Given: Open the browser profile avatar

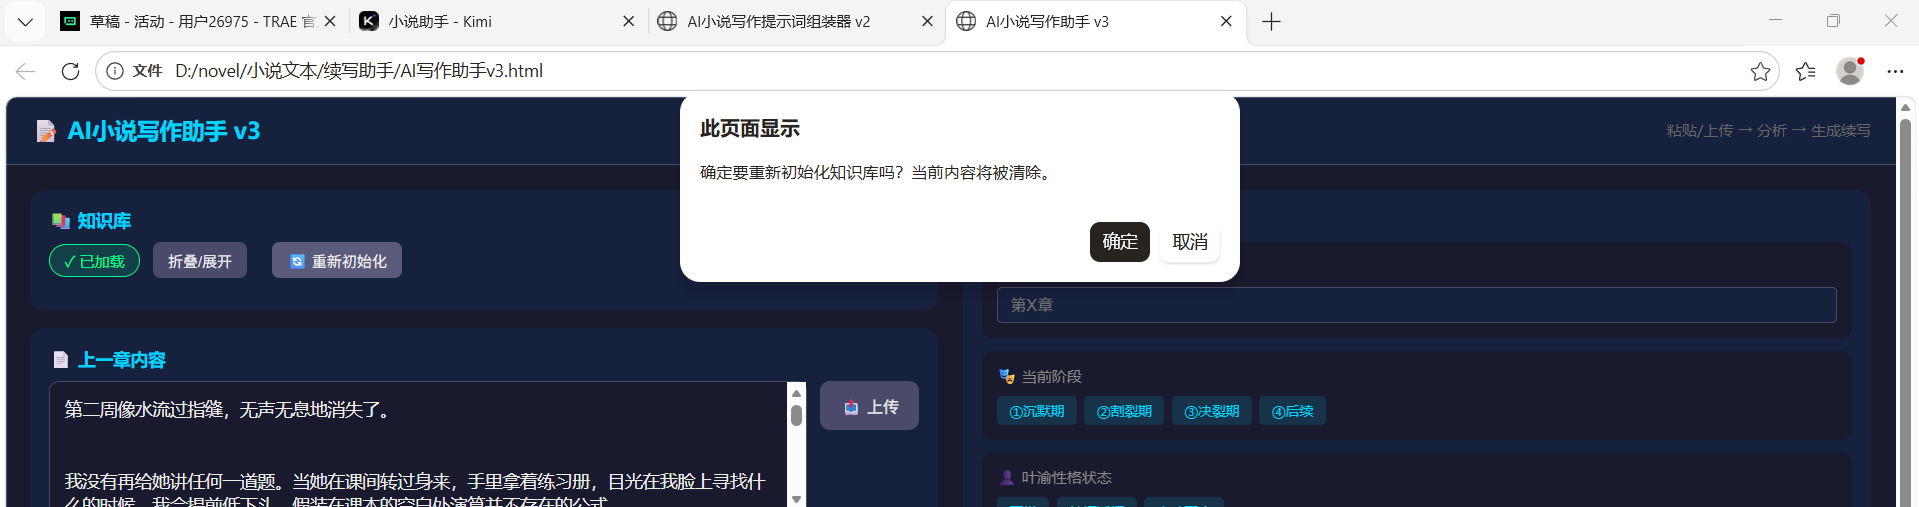Looking at the screenshot, I should point(1850,71).
